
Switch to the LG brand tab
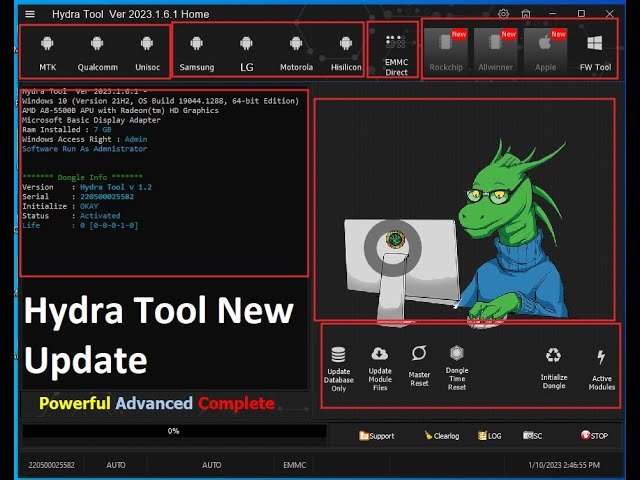click(246, 52)
